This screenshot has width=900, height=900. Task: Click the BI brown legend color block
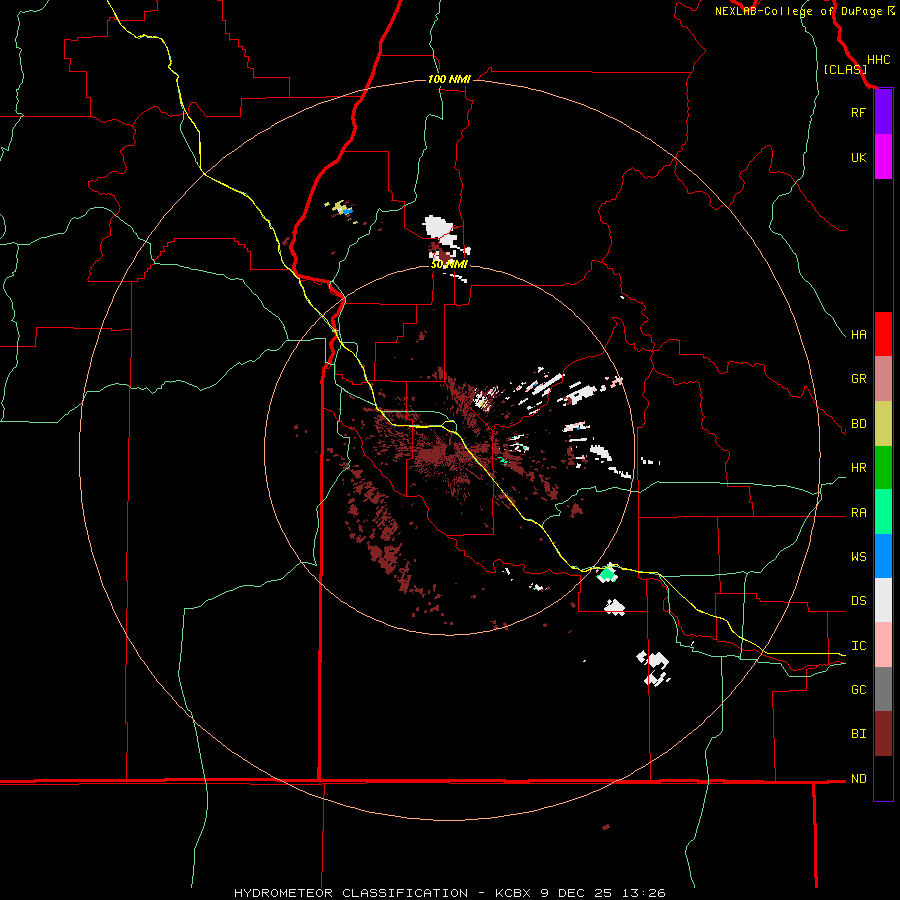[883, 734]
